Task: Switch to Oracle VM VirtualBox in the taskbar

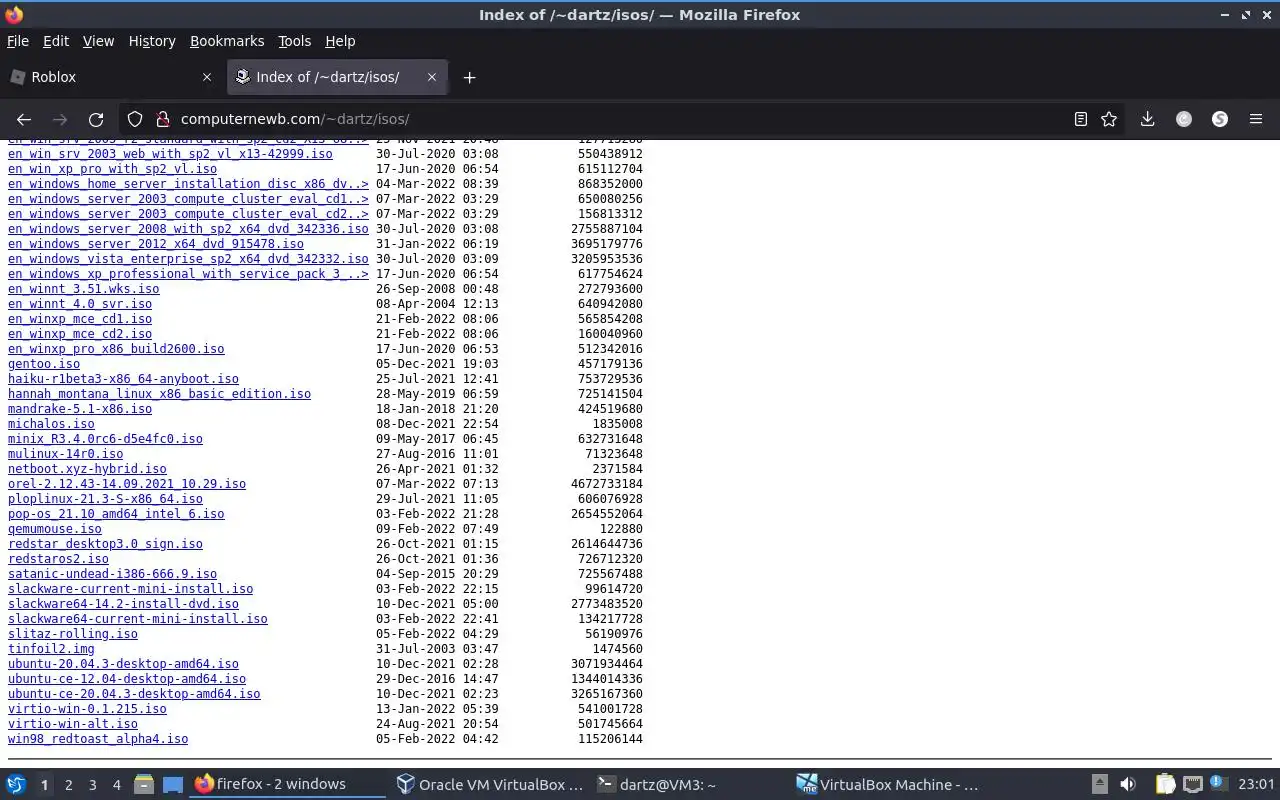Action: click(x=489, y=785)
